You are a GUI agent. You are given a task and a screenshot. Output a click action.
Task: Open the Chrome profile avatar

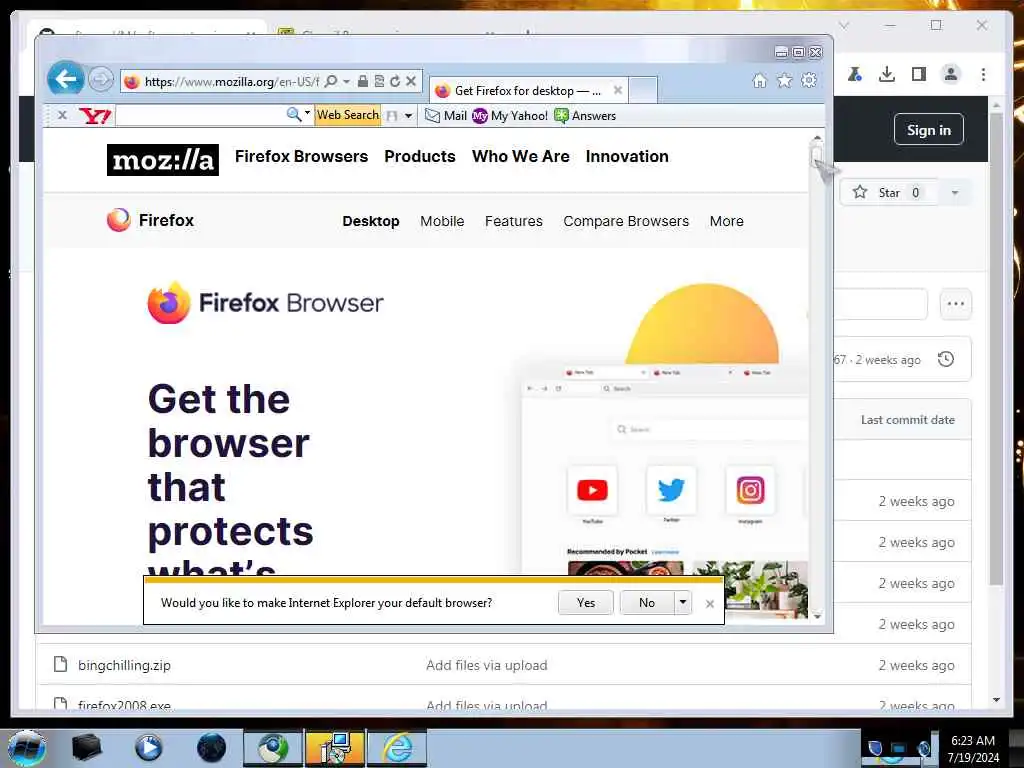click(951, 74)
